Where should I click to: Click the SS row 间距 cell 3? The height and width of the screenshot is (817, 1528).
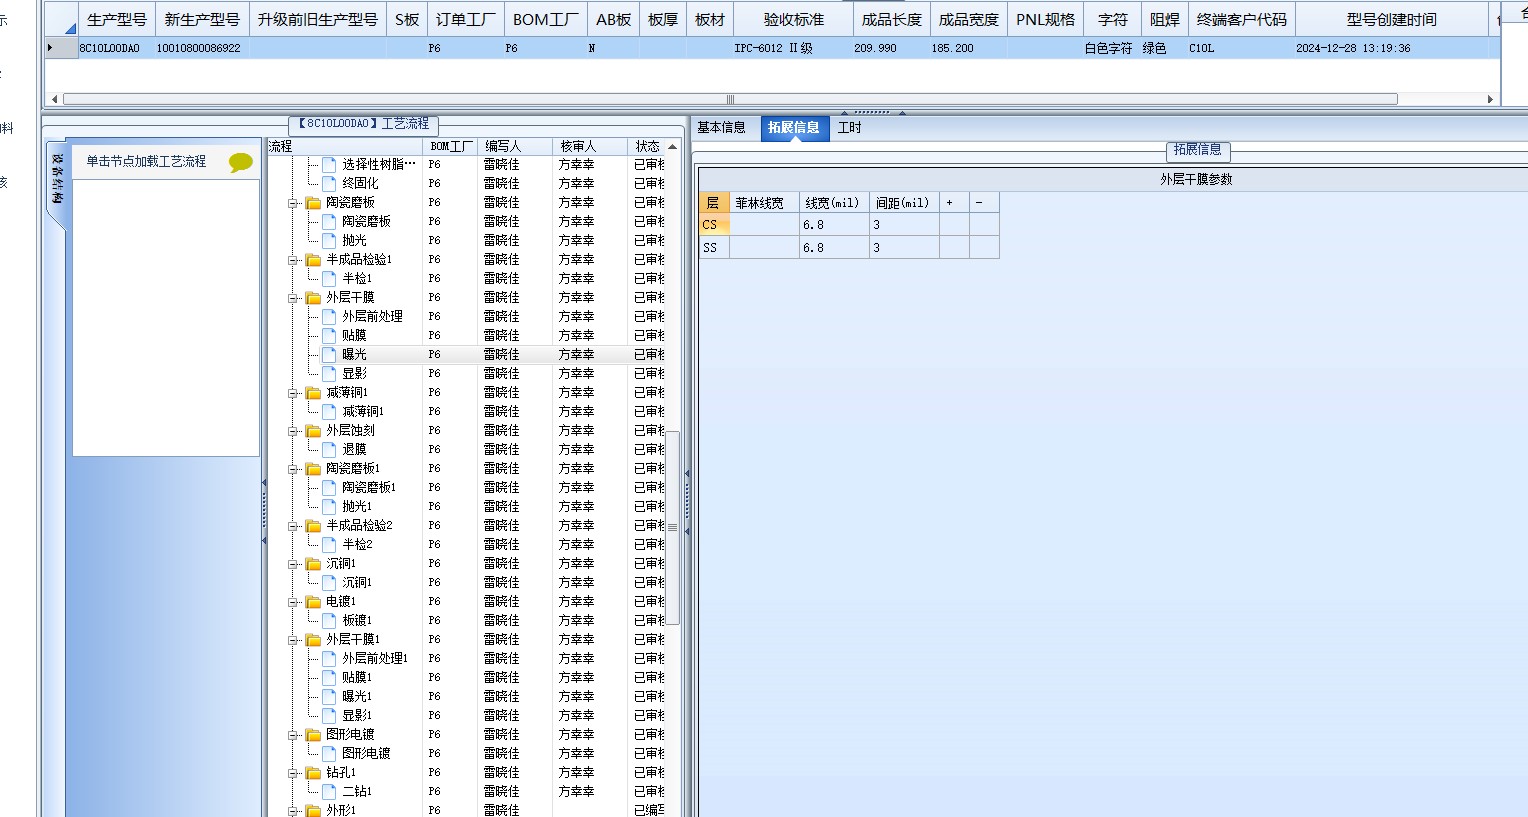(x=905, y=247)
